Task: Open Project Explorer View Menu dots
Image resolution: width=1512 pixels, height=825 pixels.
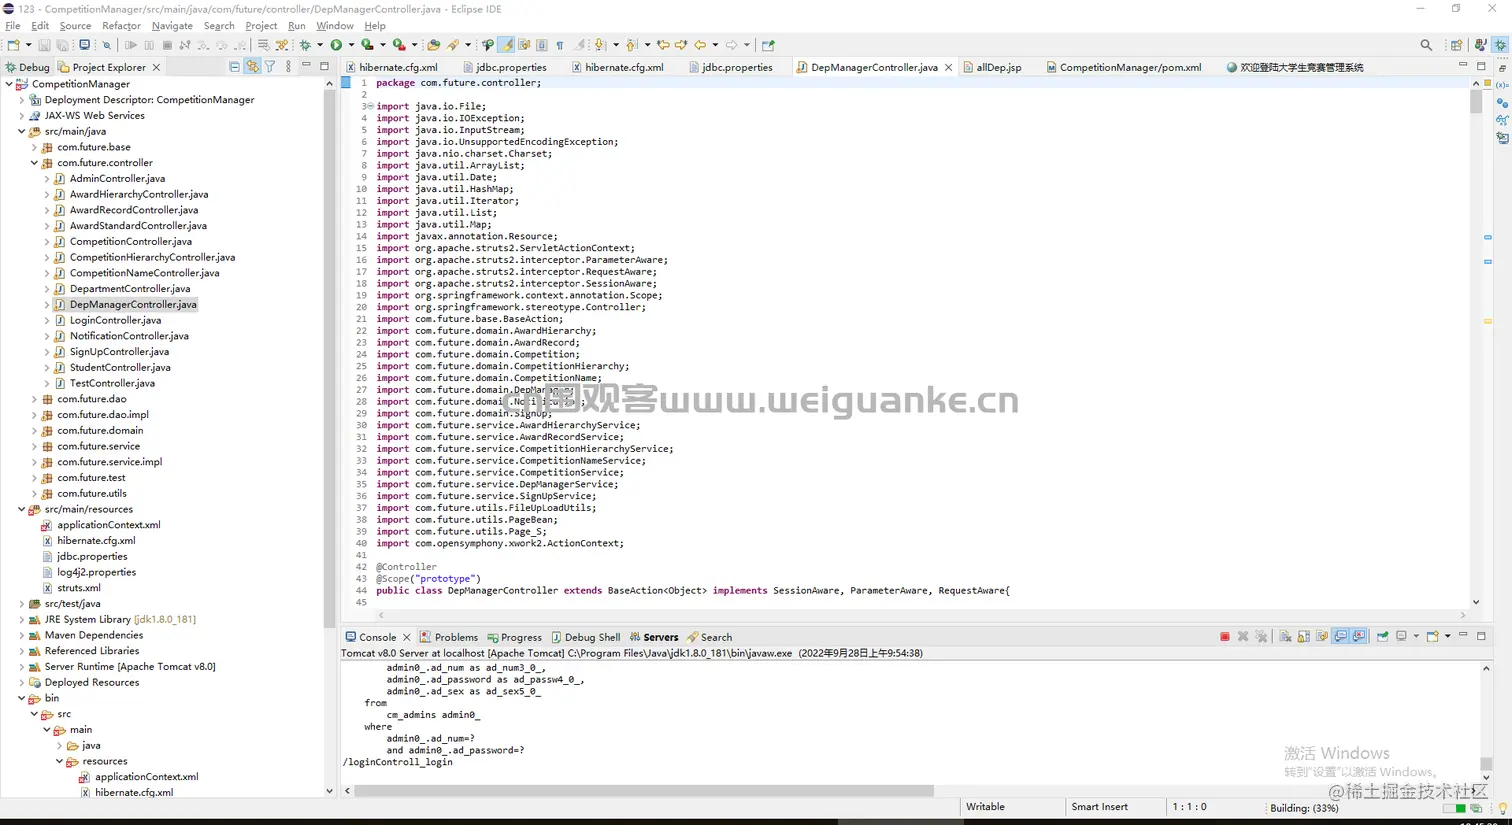Action: 288,67
